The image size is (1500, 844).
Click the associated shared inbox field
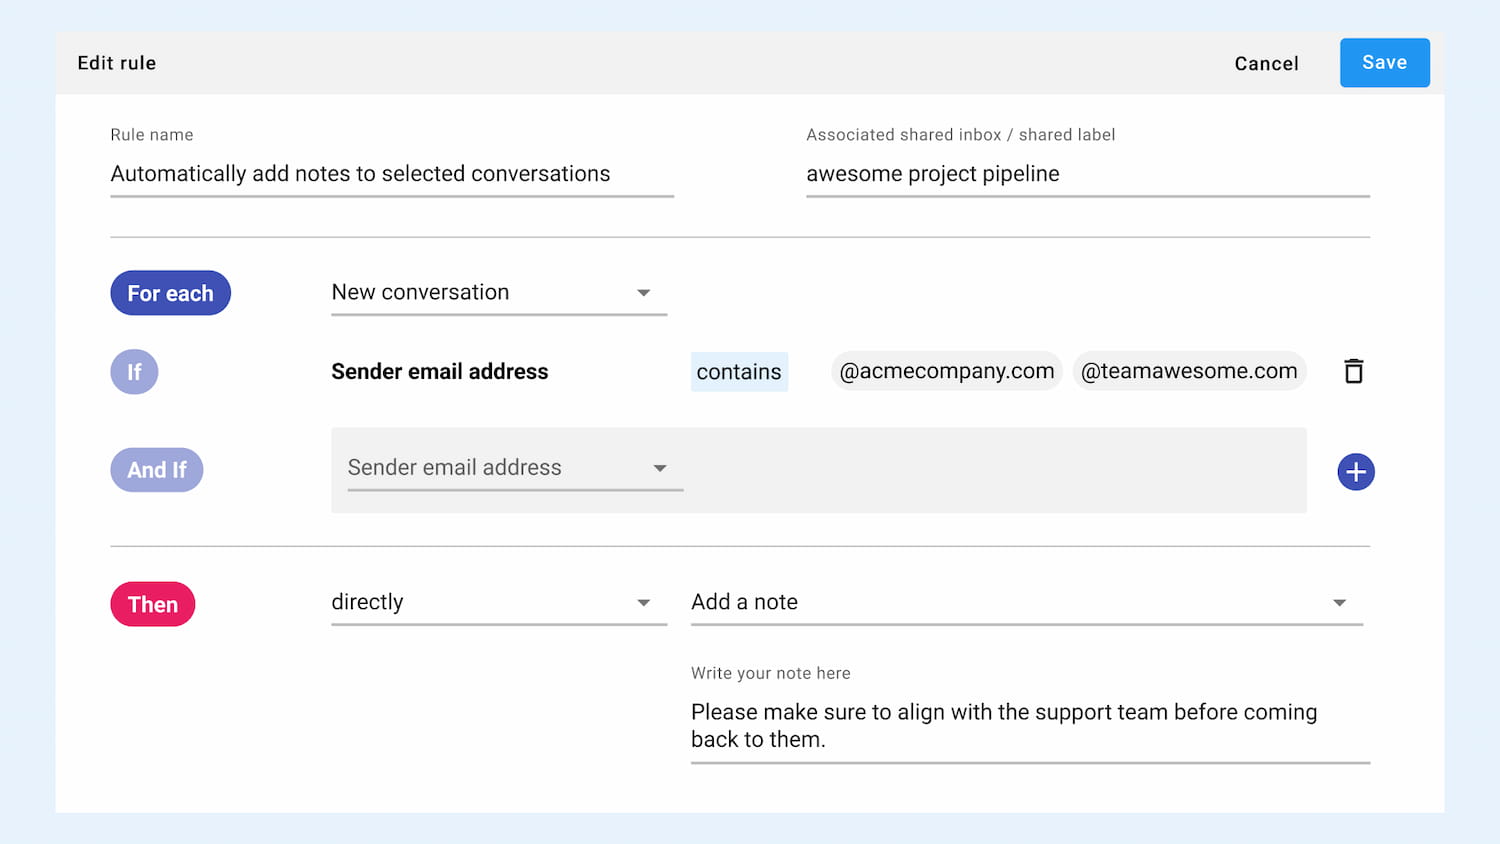point(1087,174)
